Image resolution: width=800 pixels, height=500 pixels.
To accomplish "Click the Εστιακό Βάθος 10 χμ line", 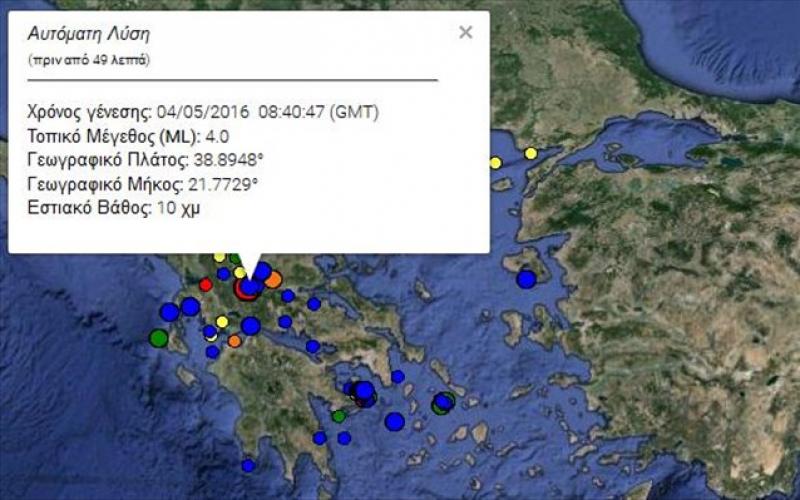I will click(114, 208).
